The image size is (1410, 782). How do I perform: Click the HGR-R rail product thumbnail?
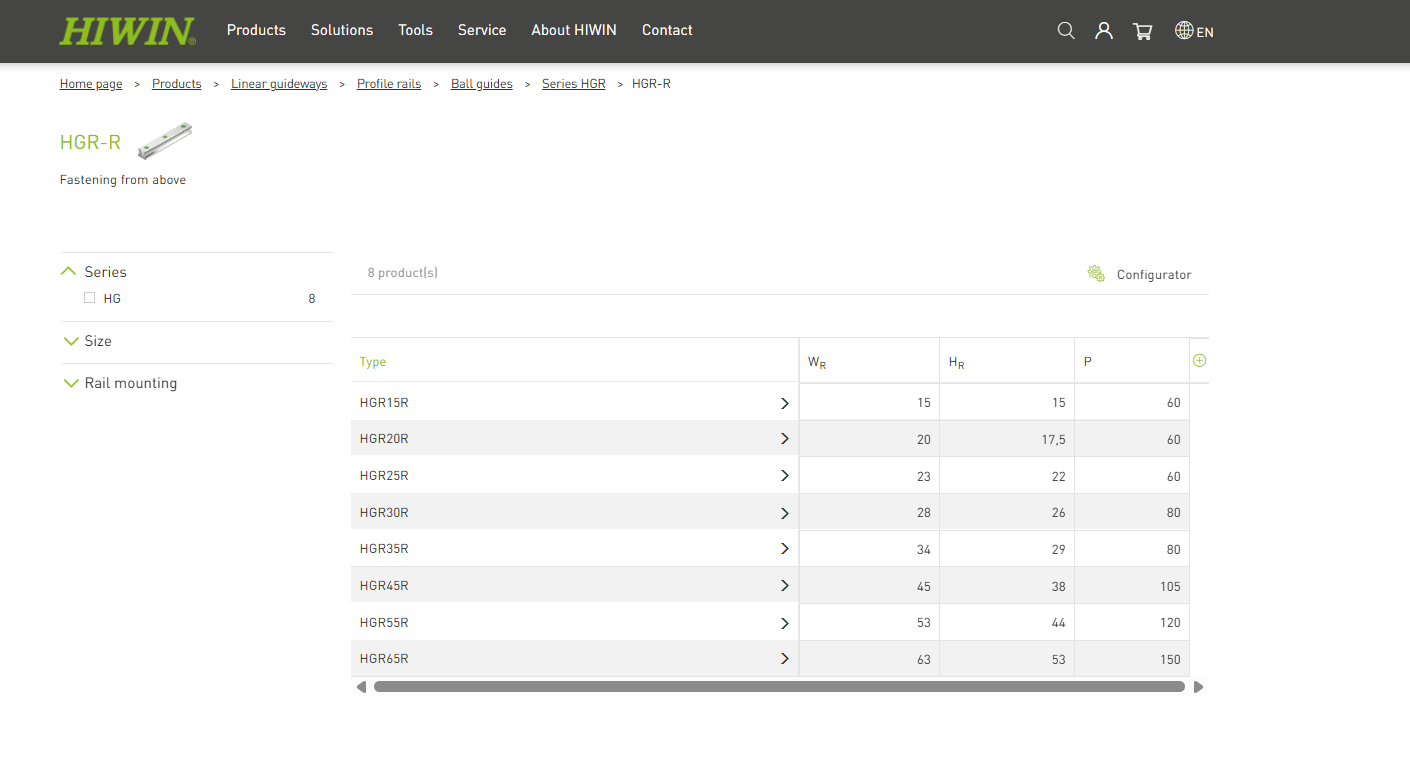pyautogui.click(x=164, y=141)
